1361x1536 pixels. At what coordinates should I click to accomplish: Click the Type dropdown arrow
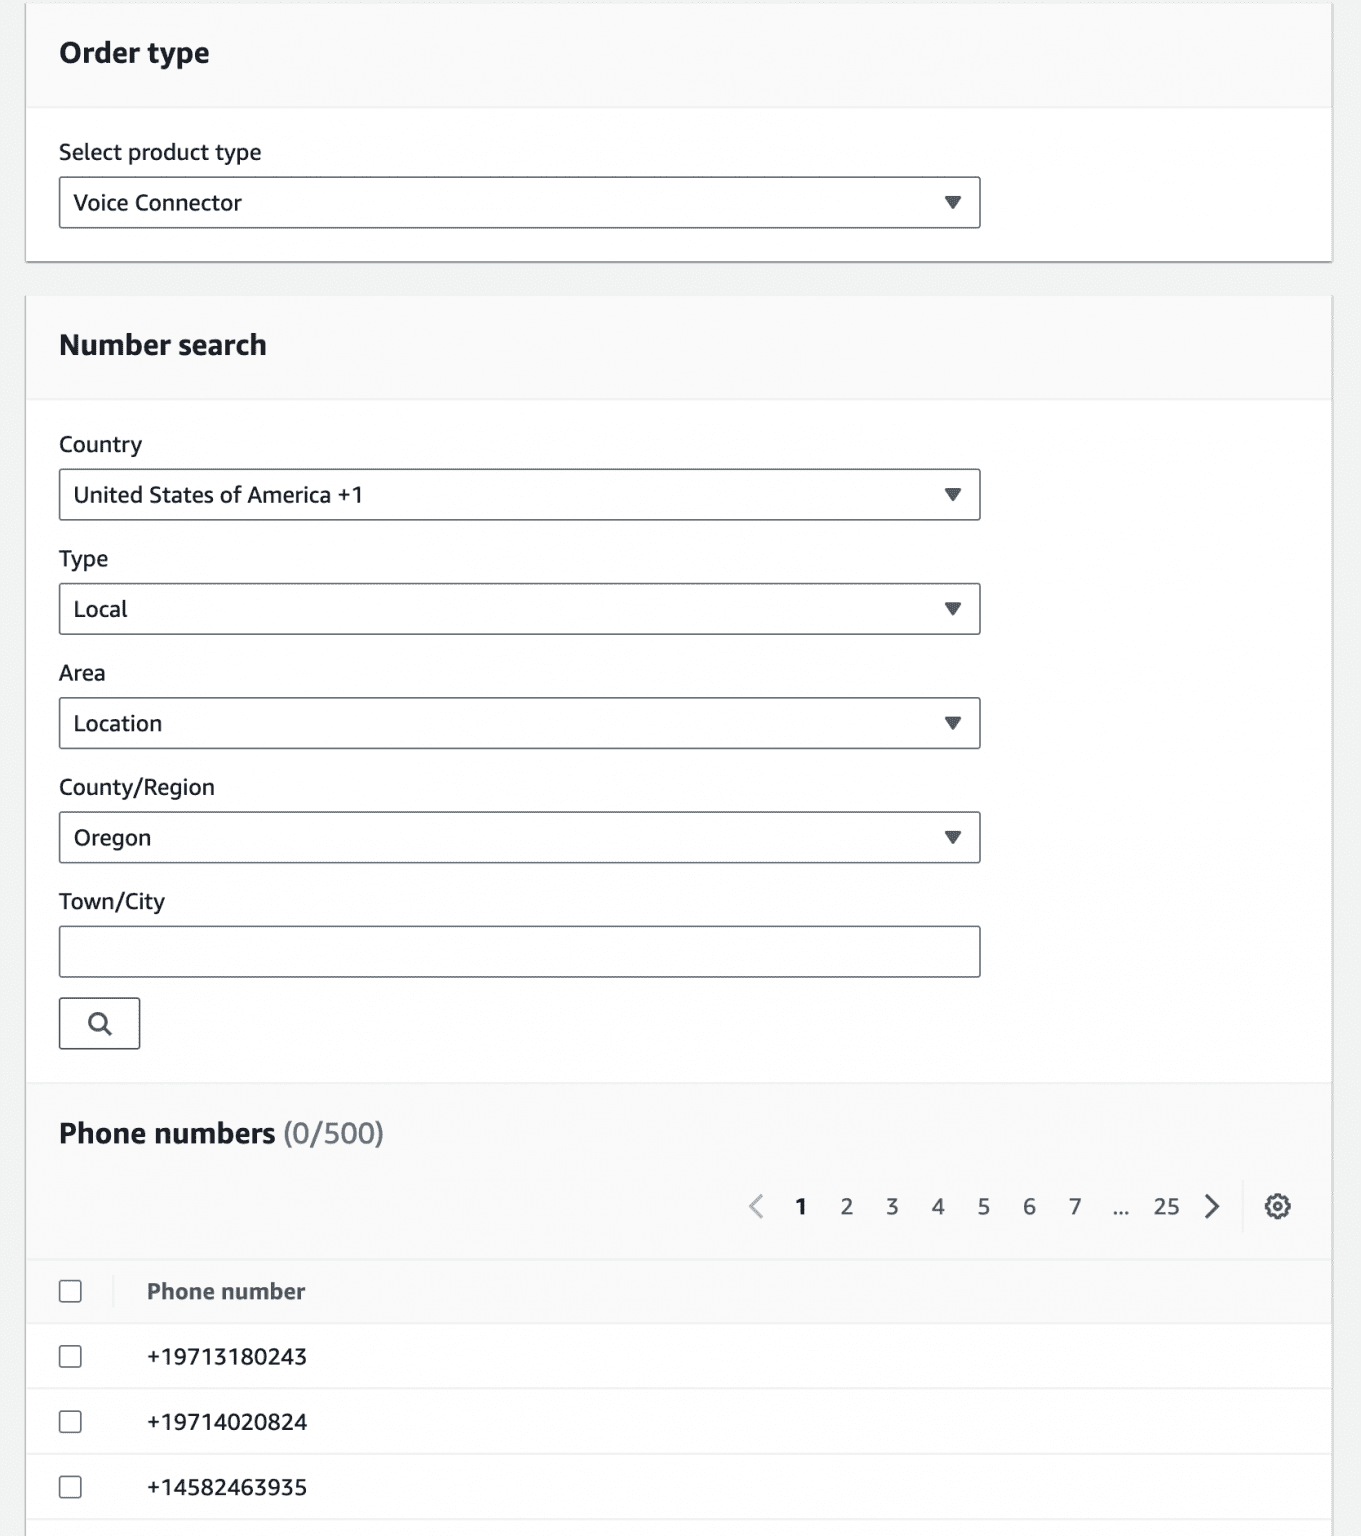pyautogui.click(x=952, y=608)
